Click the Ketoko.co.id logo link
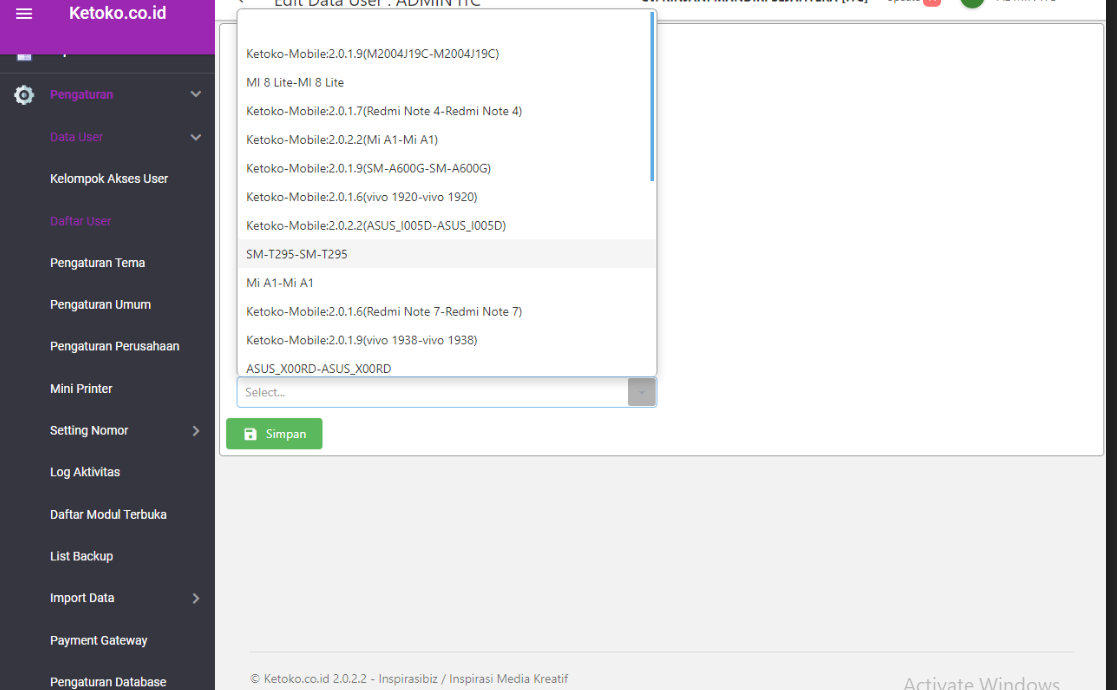This screenshot has width=1117, height=690. pyautogui.click(x=117, y=14)
